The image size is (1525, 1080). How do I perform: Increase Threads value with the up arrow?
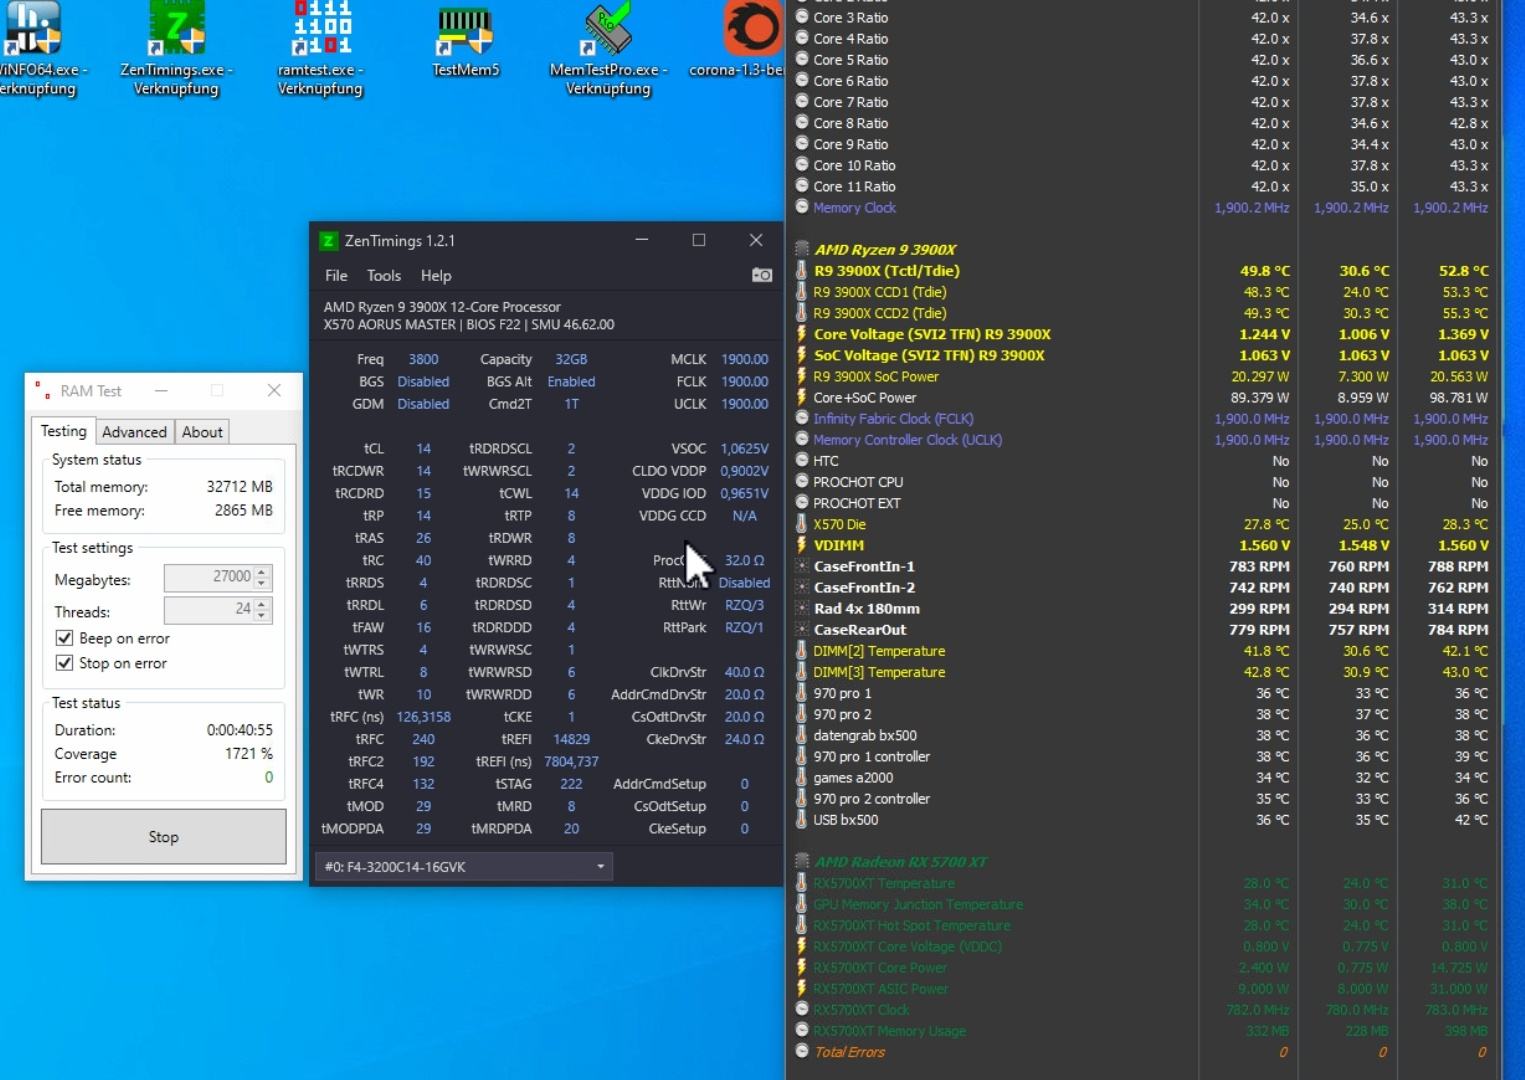[x=262, y=604]
